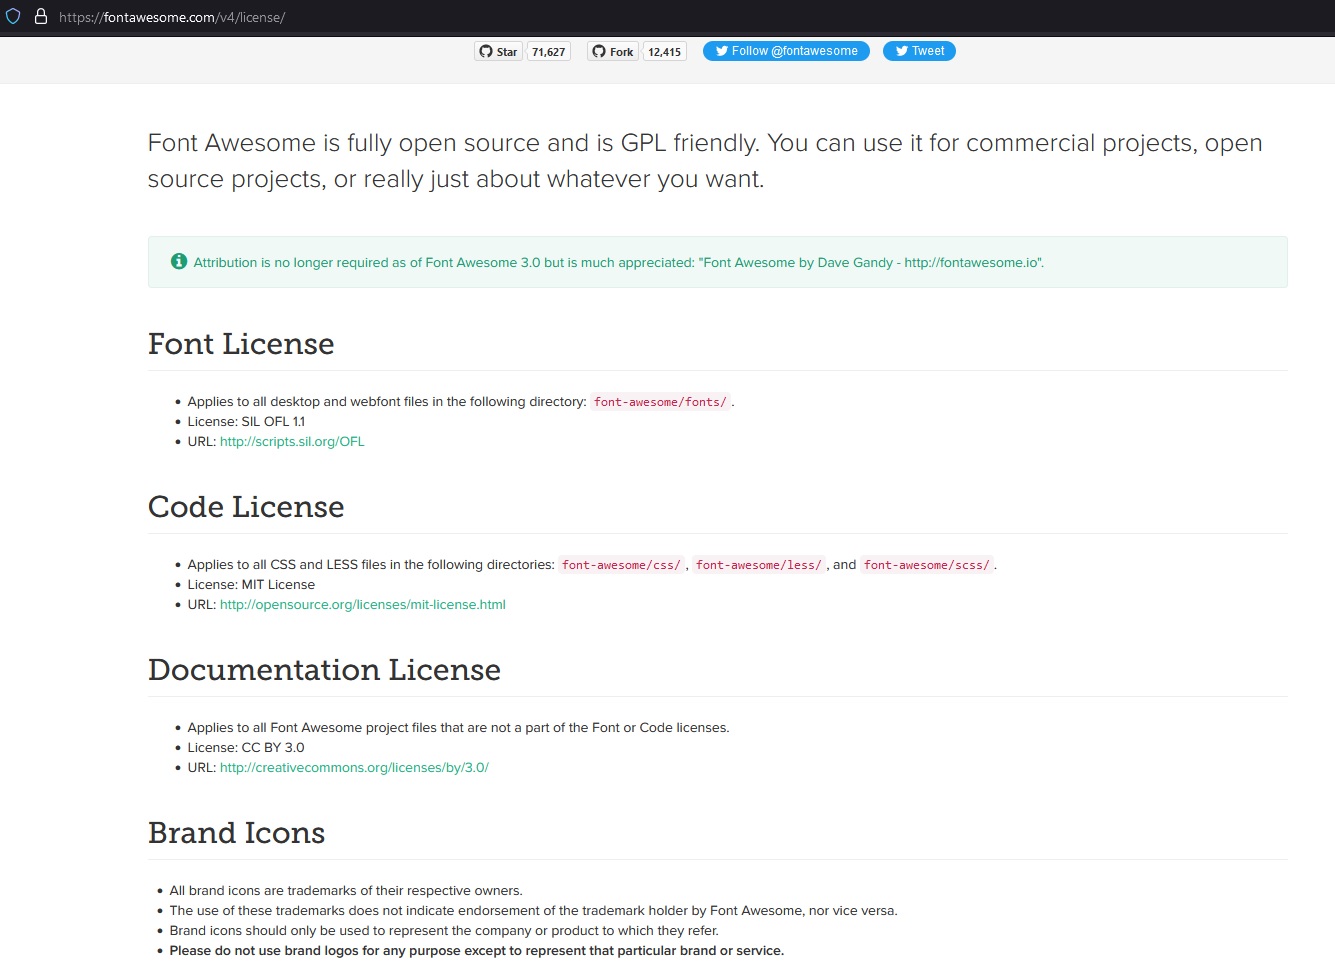Open the MIT license URL link

point(362,605)
